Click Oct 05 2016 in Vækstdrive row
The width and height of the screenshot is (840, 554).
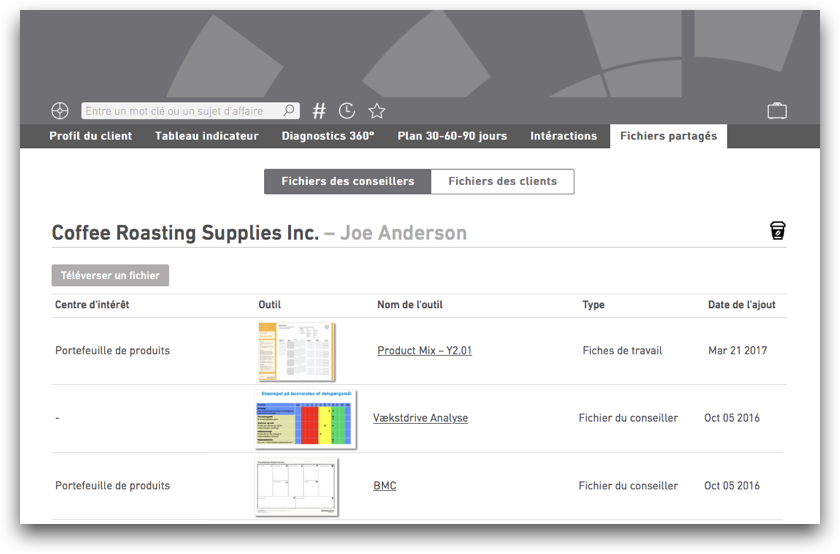click(x=732, y=418)
